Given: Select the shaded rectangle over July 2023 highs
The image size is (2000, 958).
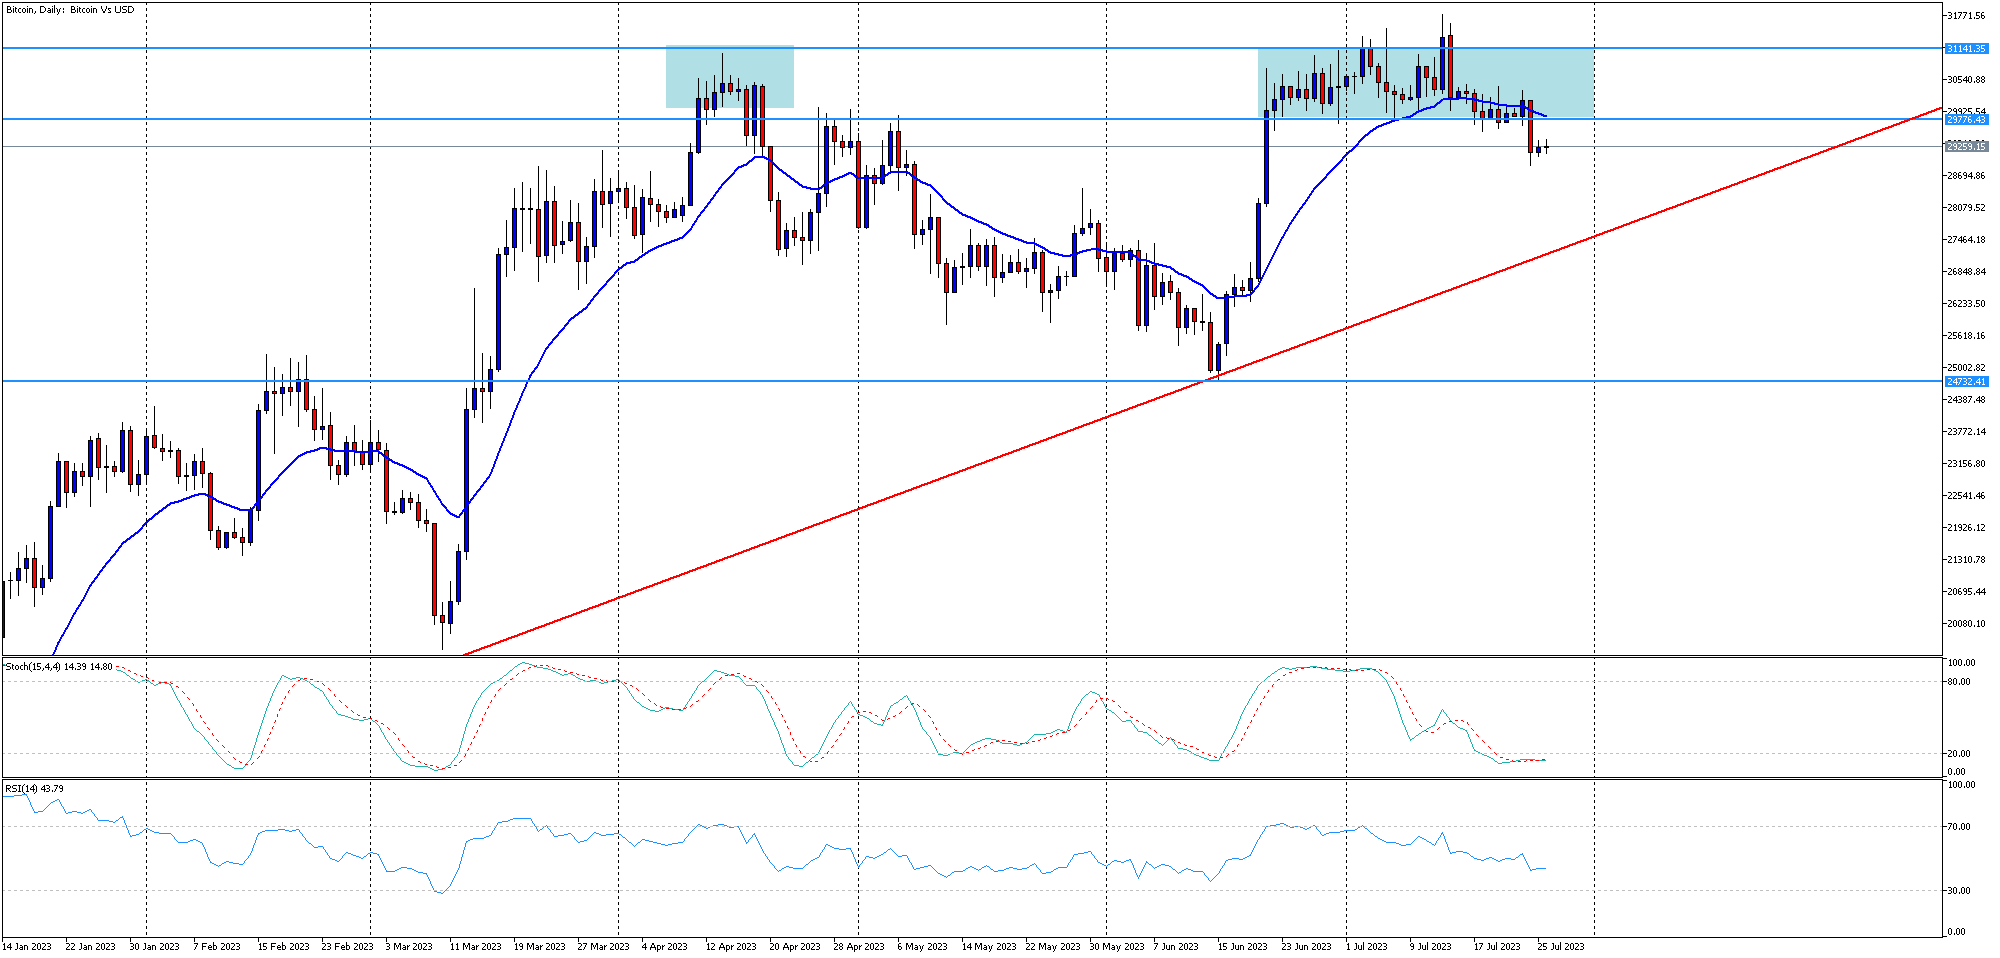Looking at the screenshot, I should [x=1426, y=83].
